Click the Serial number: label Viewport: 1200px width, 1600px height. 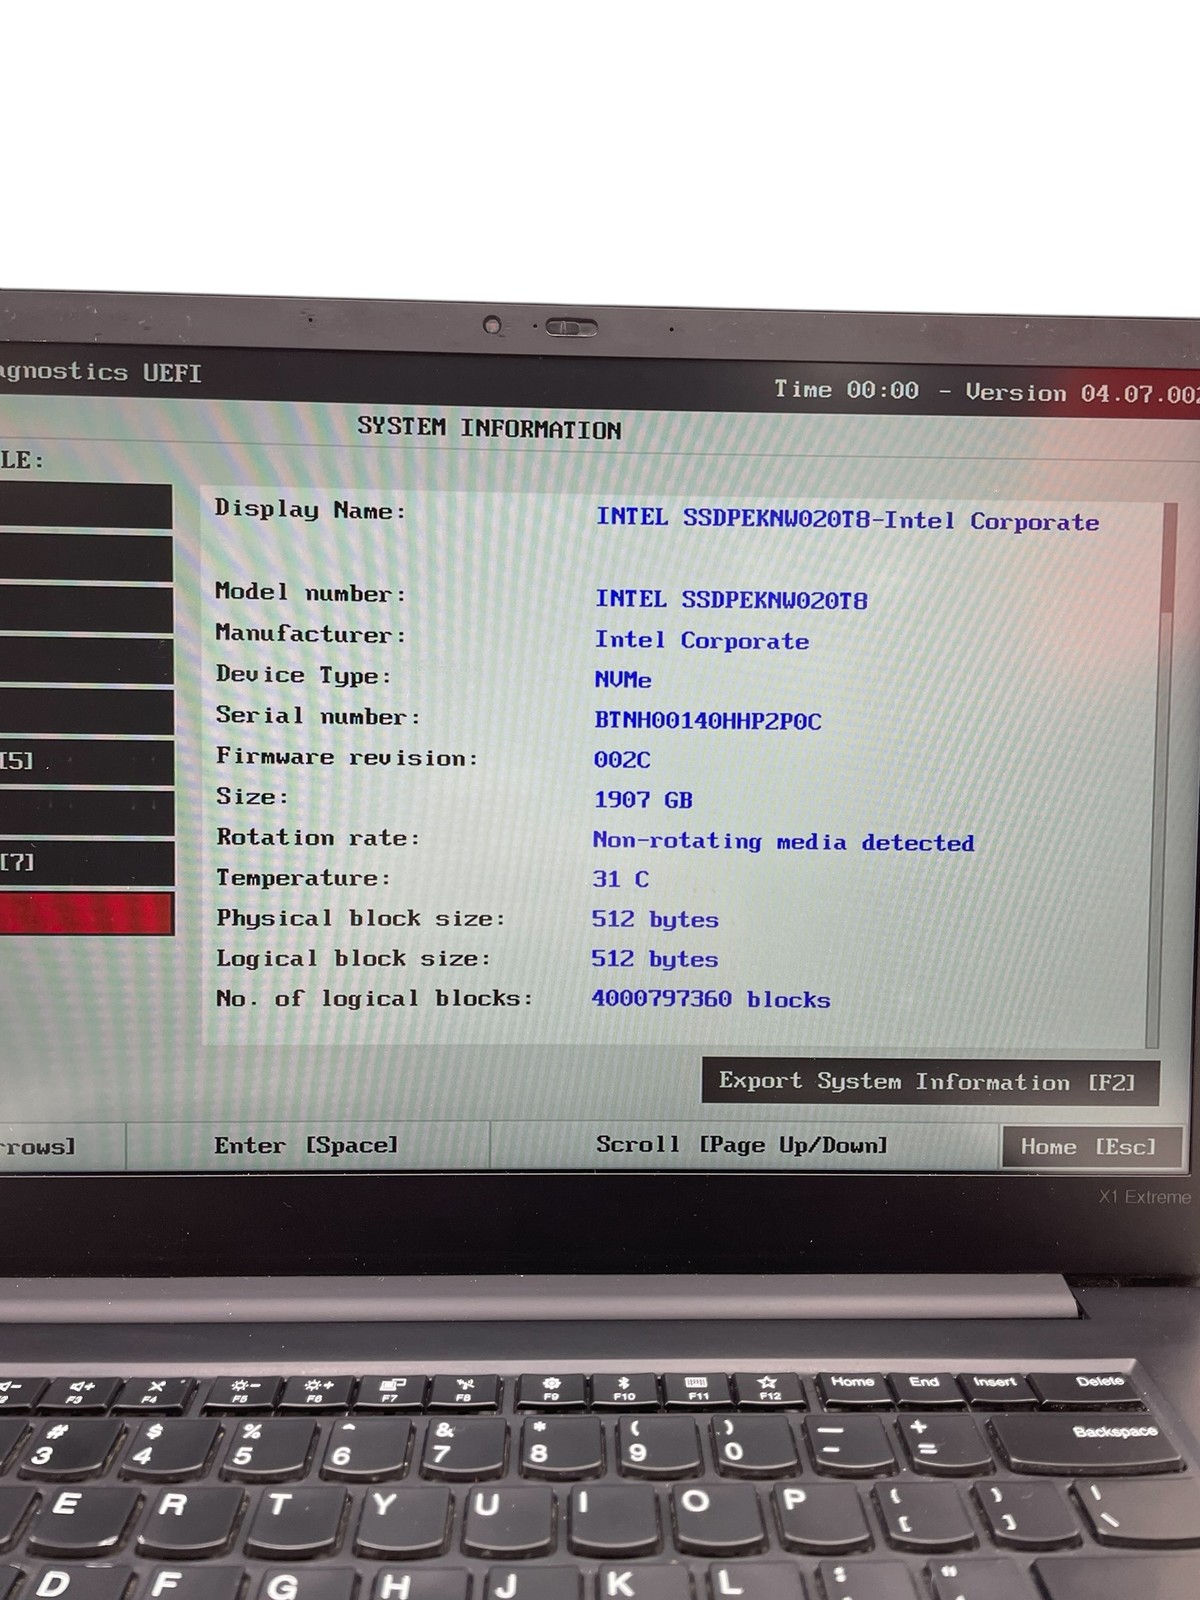318,716
